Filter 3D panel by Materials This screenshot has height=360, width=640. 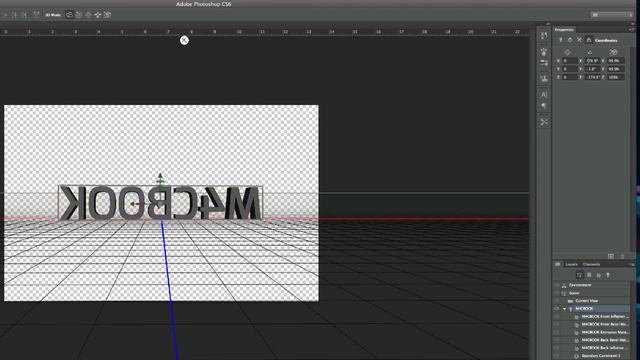(x=598, y=275)
